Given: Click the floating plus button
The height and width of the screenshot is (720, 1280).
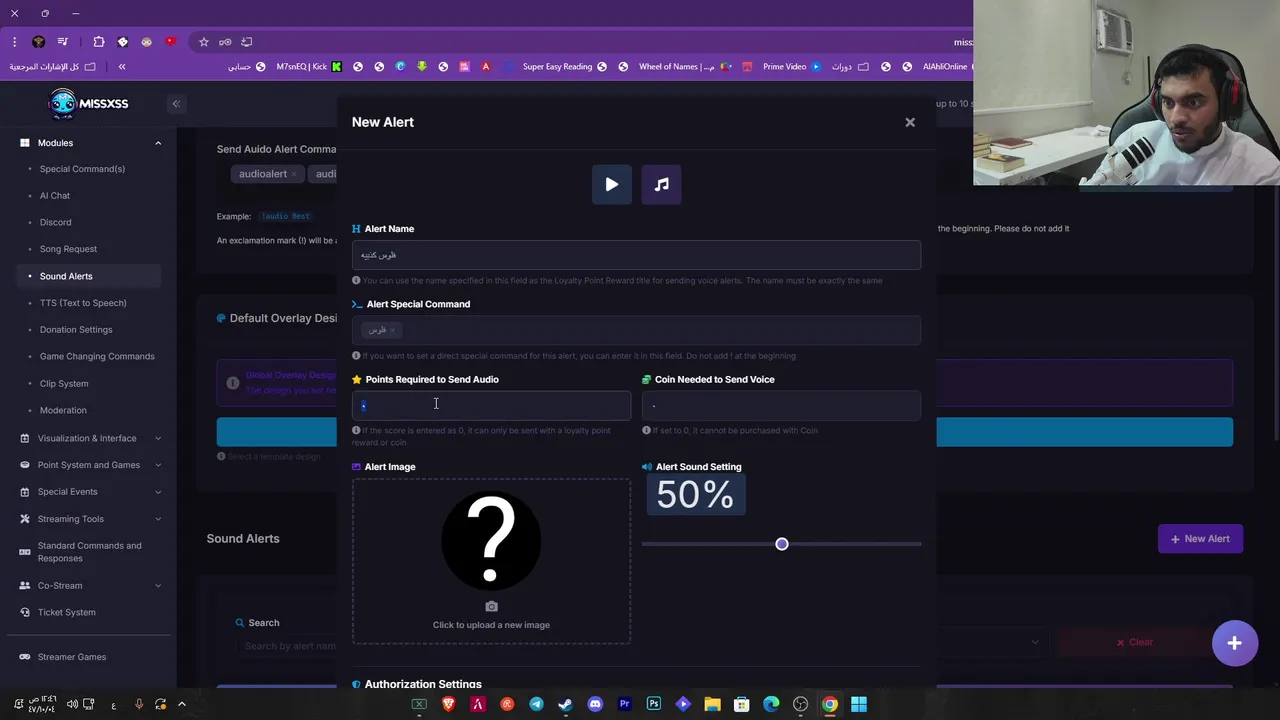Looking at the screenshot, I should pos(1235,643).
